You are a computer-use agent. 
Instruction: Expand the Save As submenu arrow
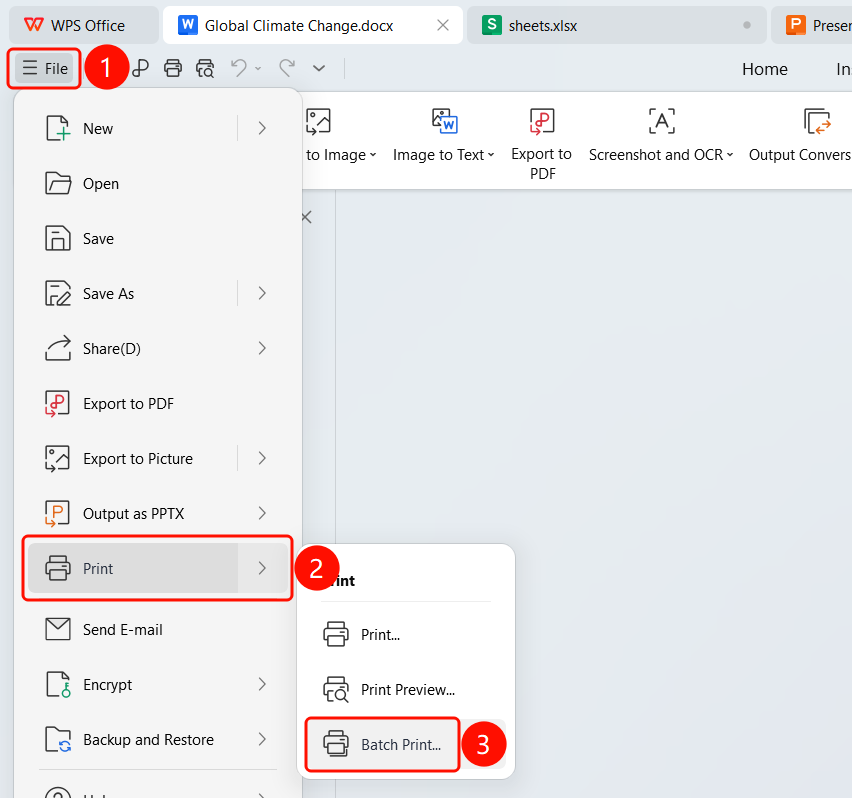[262, 293]
